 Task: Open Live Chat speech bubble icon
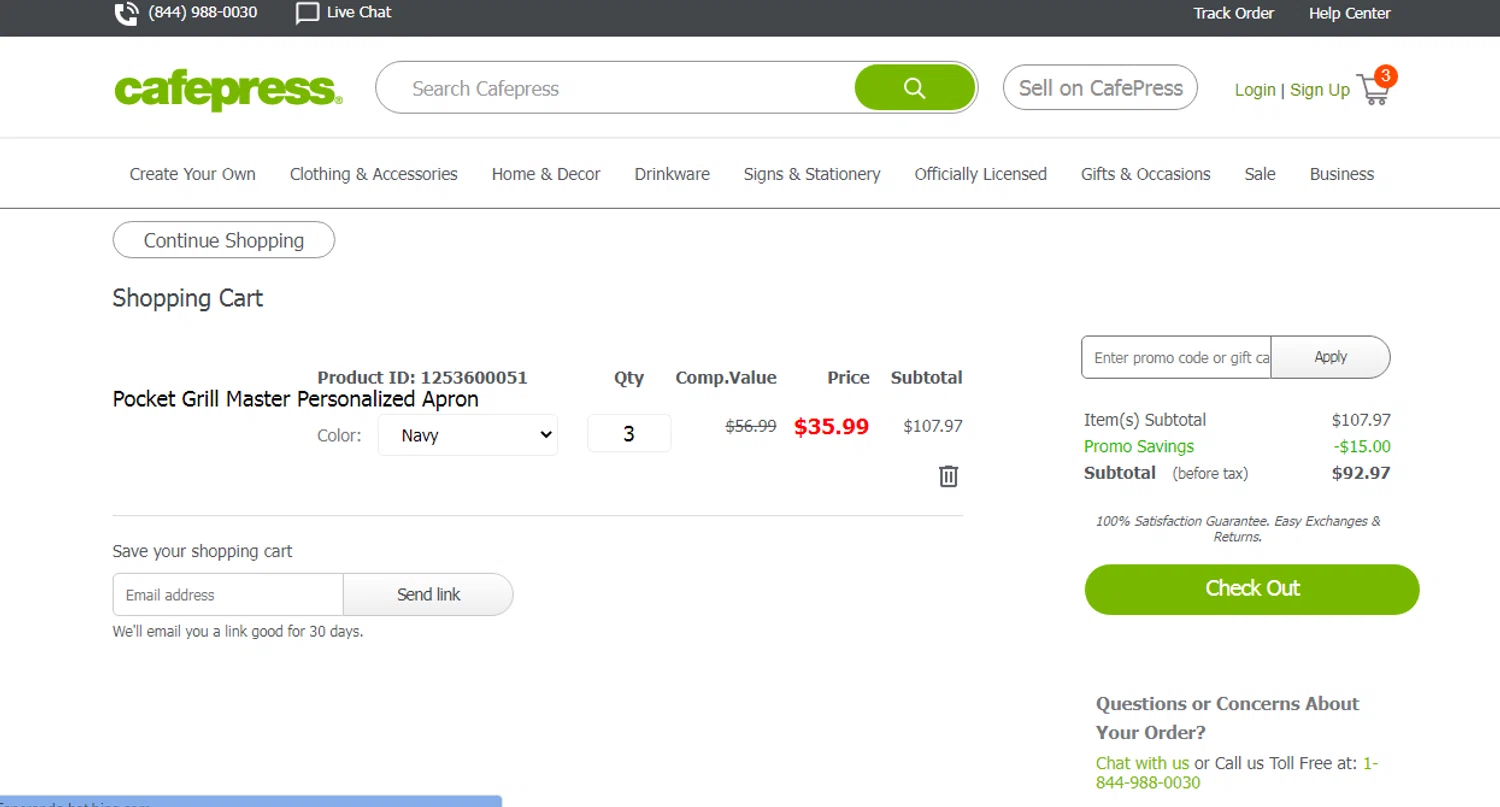coord(308,13)
